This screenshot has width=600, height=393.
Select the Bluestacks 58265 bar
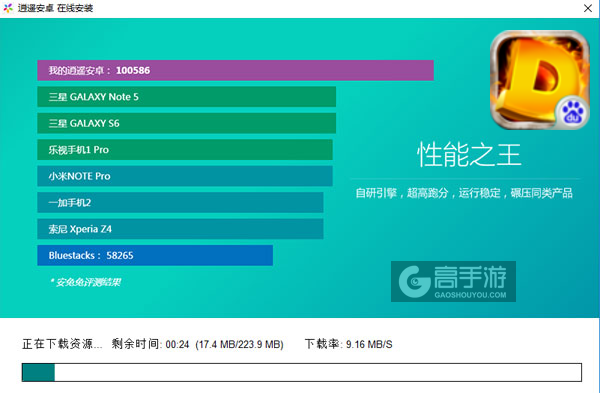[155, 255]
